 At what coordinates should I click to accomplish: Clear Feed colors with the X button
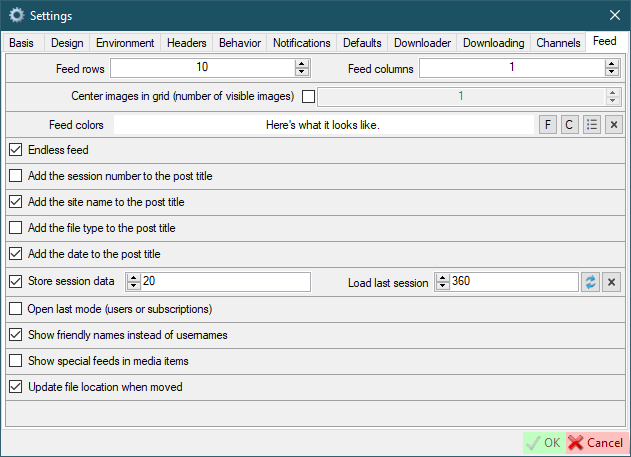614,125
